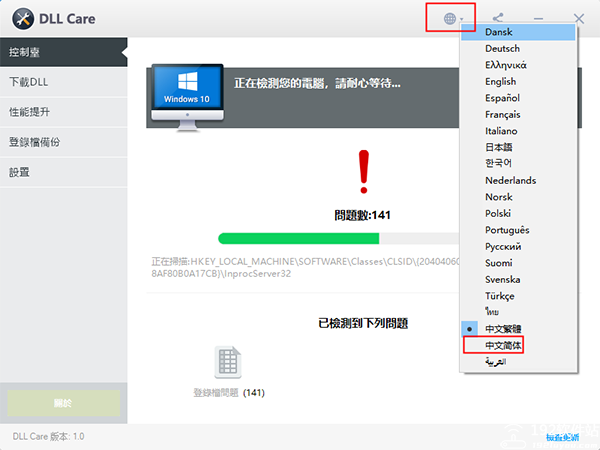The height and width of the screenshot is (450, 600).
Task: Select Français language
Action: 518,114
